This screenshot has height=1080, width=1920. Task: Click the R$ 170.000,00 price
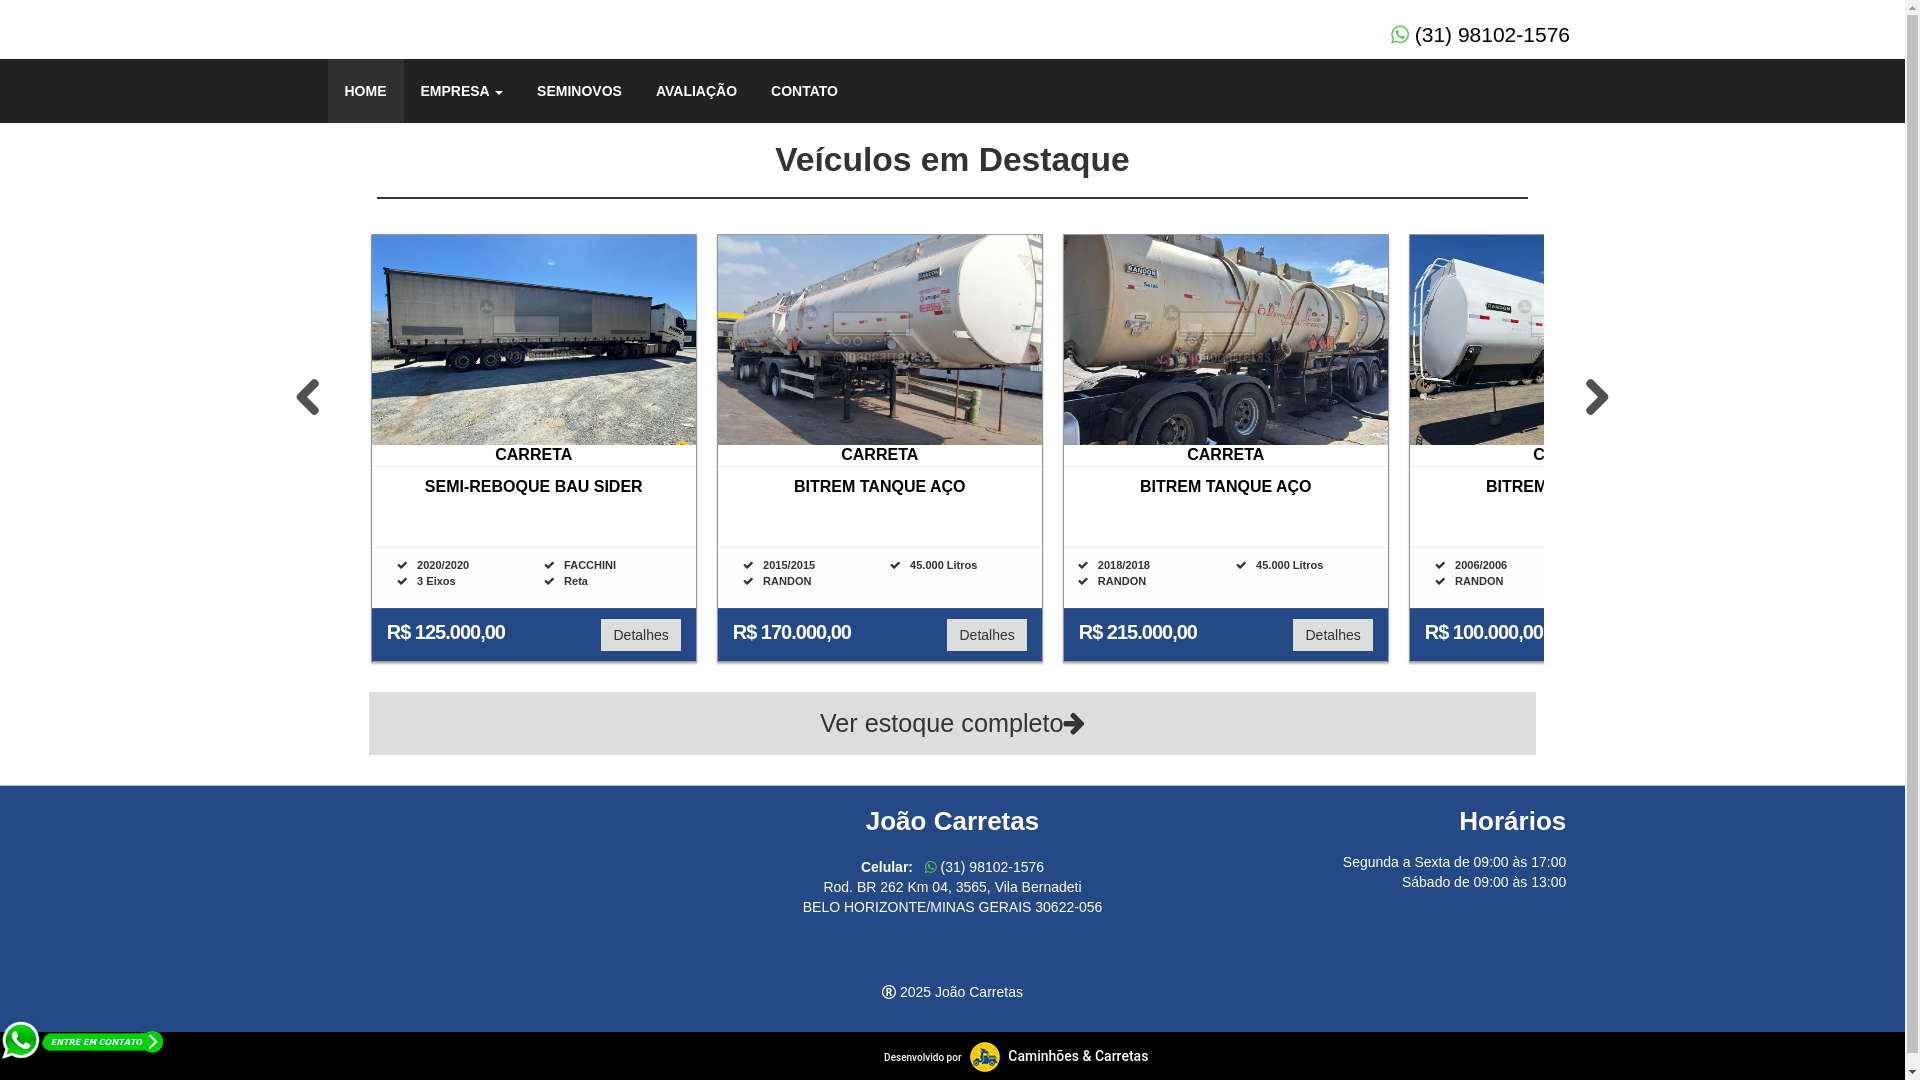792,632
